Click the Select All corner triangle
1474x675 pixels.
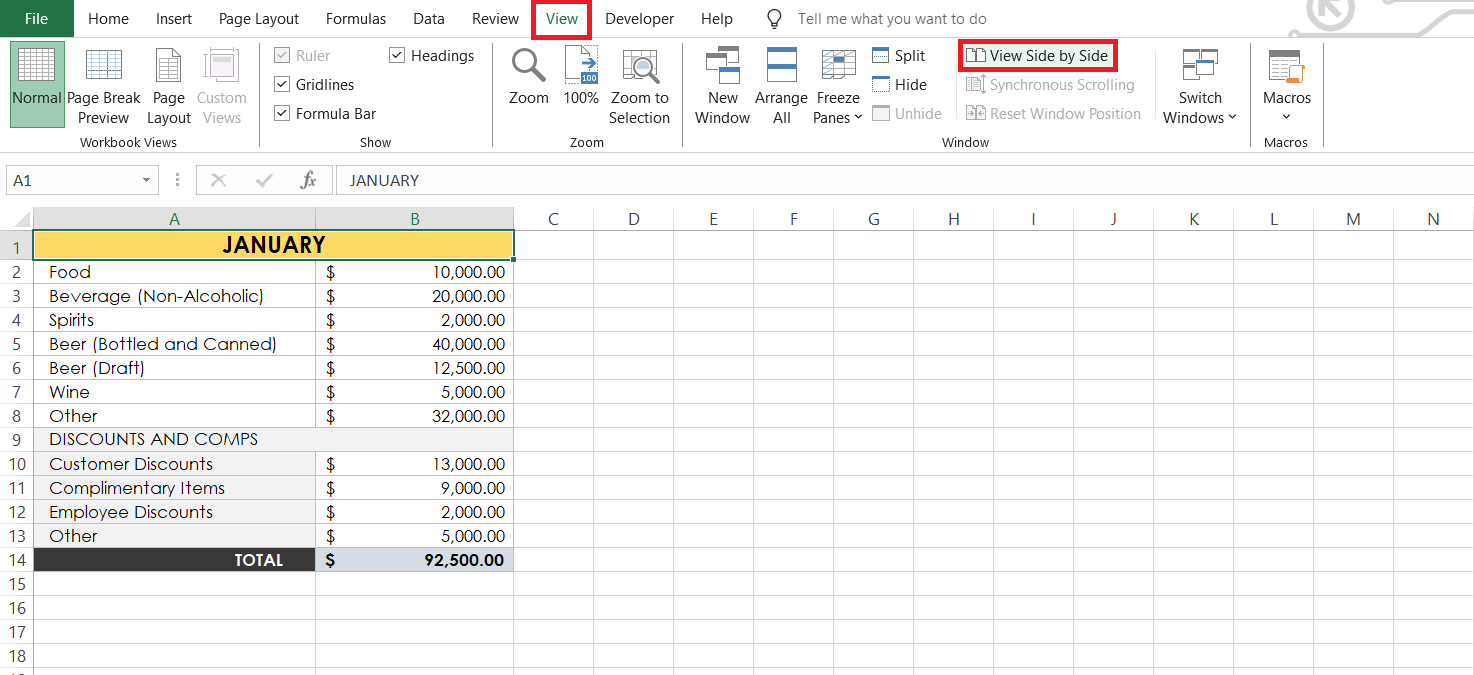tap(21, 219)
